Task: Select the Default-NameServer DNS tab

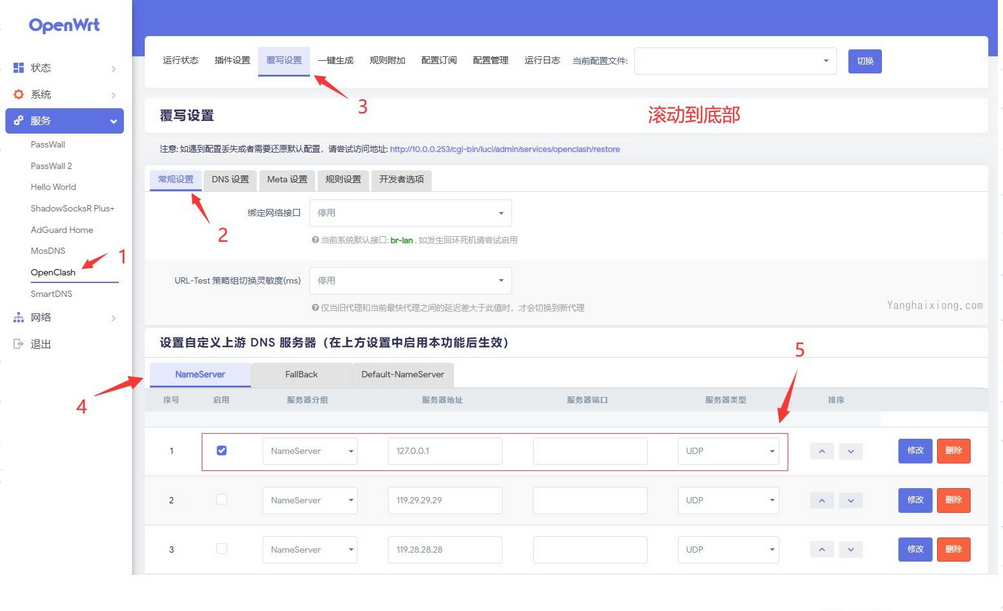Action: click(403, 375)
